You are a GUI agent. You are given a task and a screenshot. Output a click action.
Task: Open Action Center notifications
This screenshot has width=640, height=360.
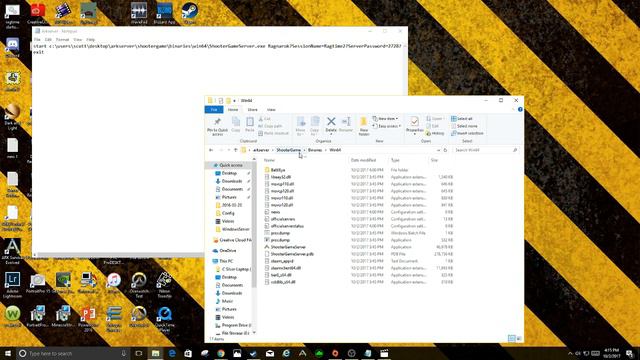click(630, 353)
